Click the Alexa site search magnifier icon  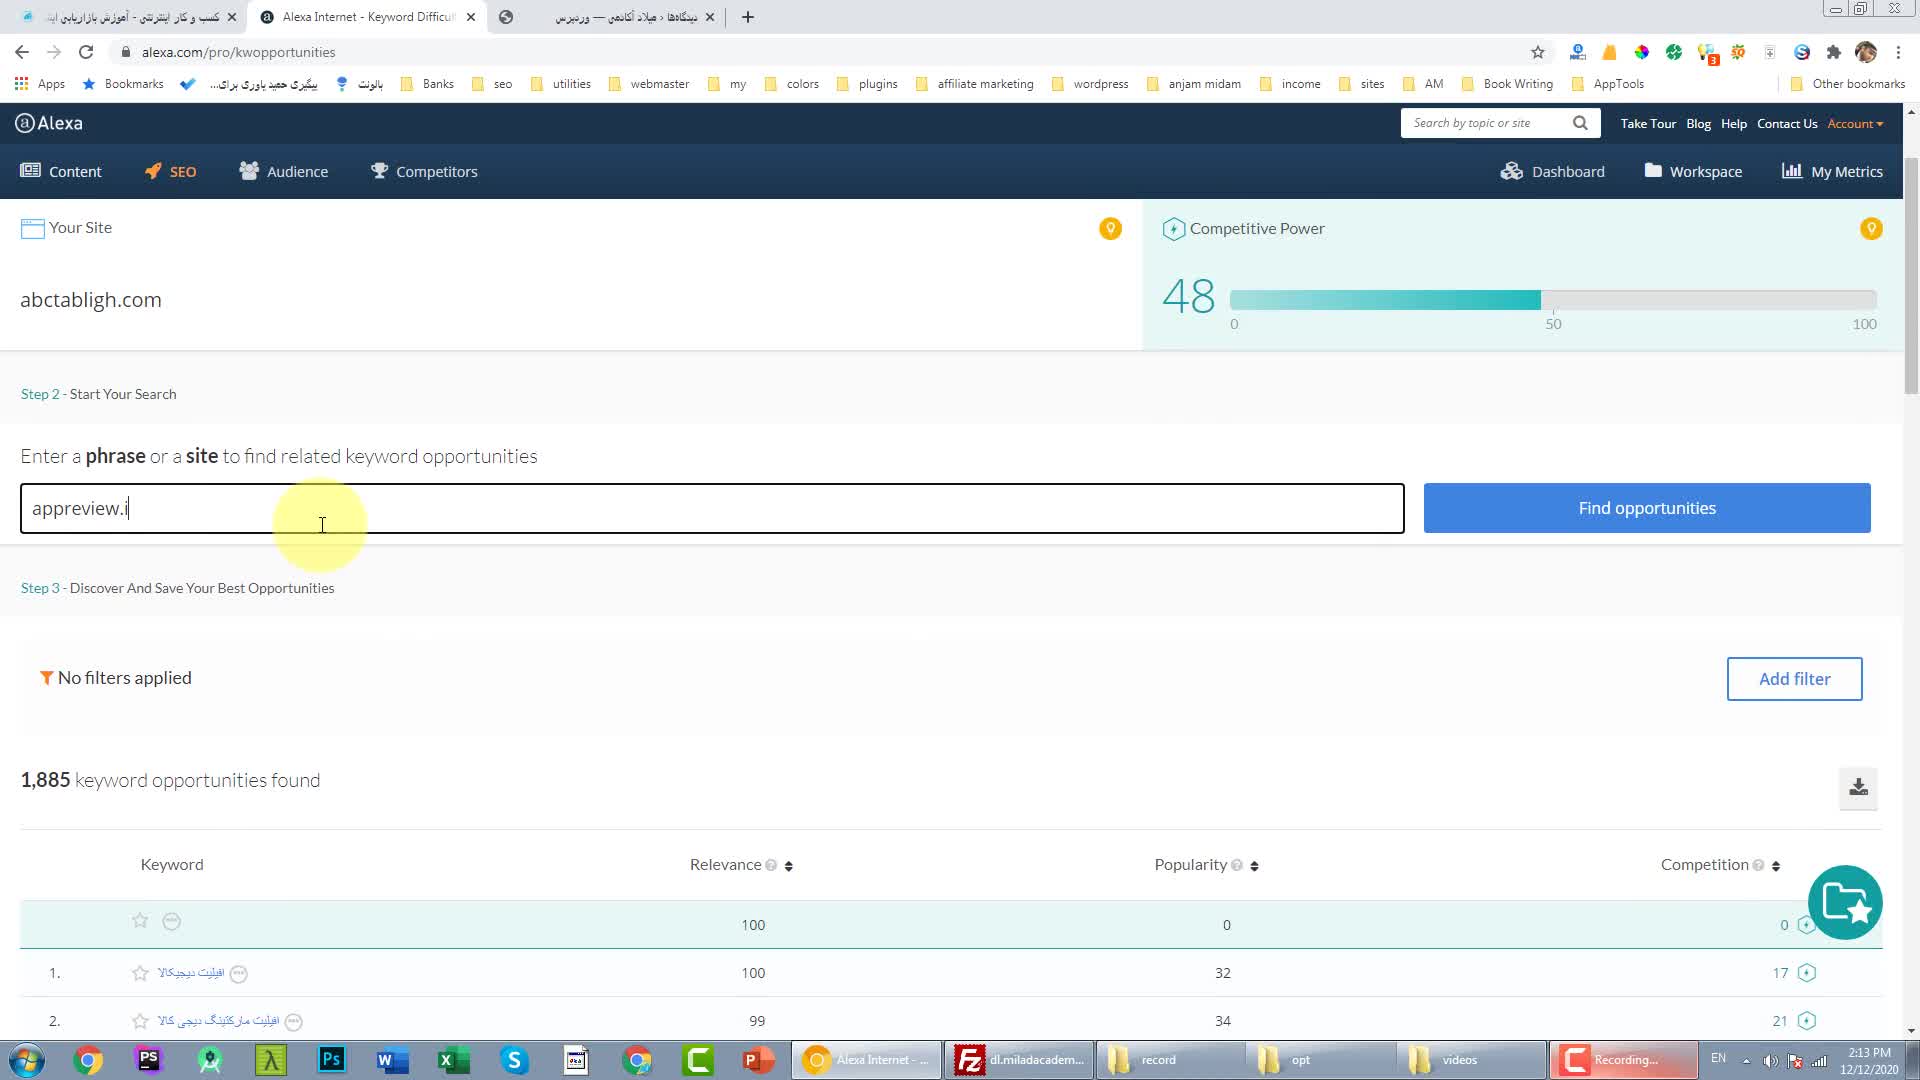1580,123
